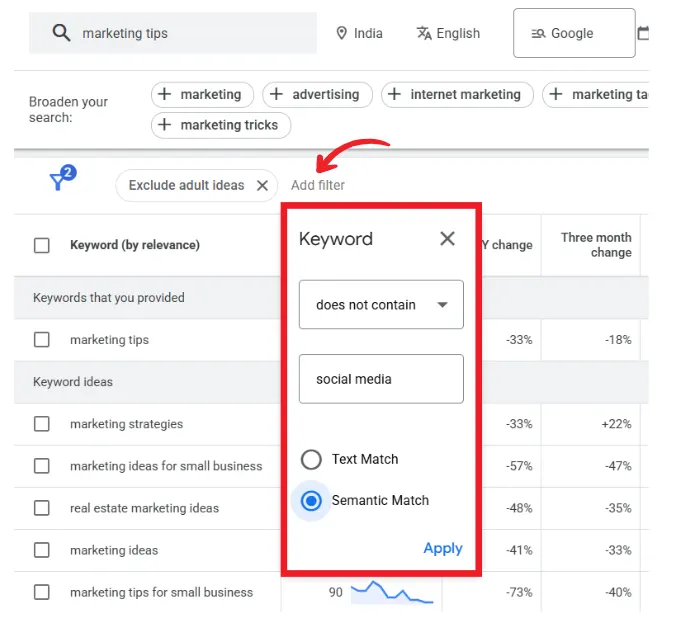Check the select-all Keyword header checkbox
Screen dimensions: 677x630
[42, 245]
